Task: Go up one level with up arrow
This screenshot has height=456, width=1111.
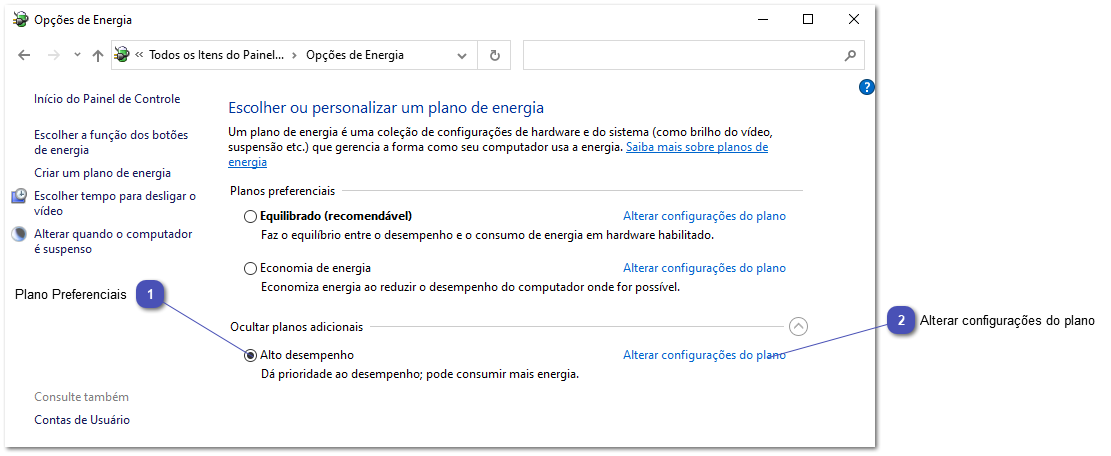Action: click(x=98, y=55)
